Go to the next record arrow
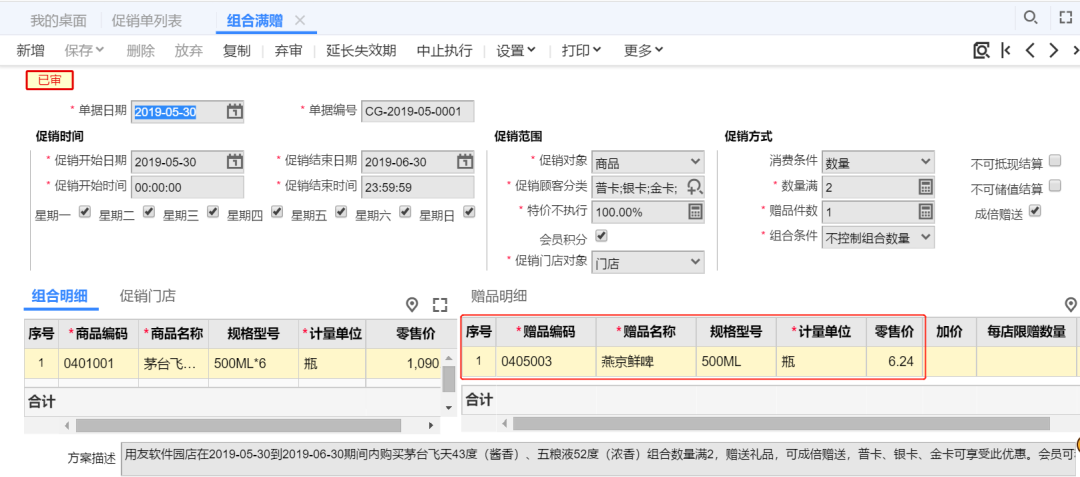Image resolution: width=1080 pixels, height=477 pixels. pyautogui.click(x=1053, y=50)
